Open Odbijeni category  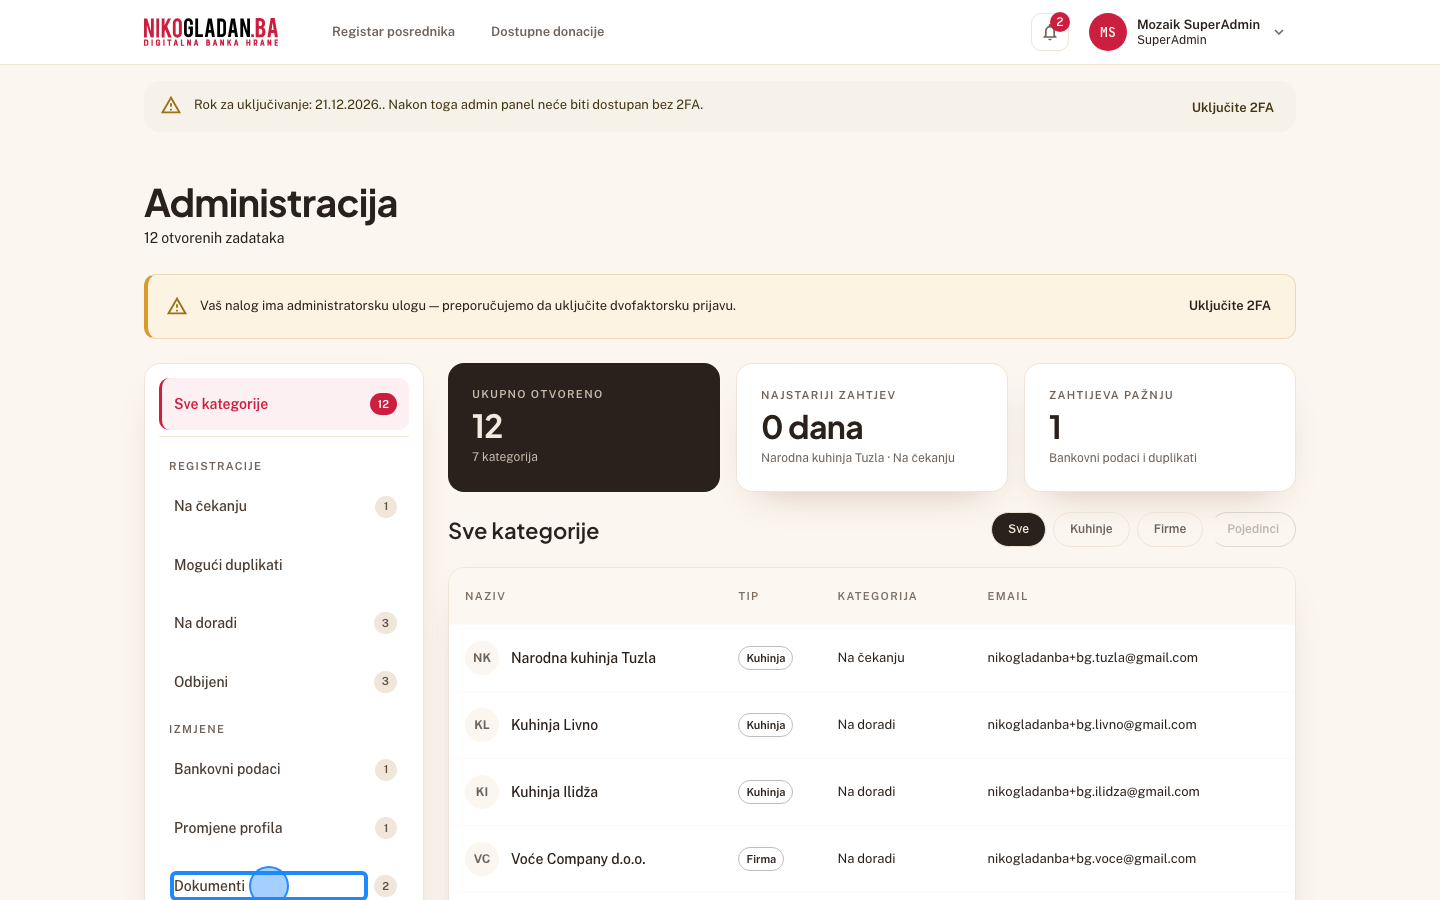point(284,682)
